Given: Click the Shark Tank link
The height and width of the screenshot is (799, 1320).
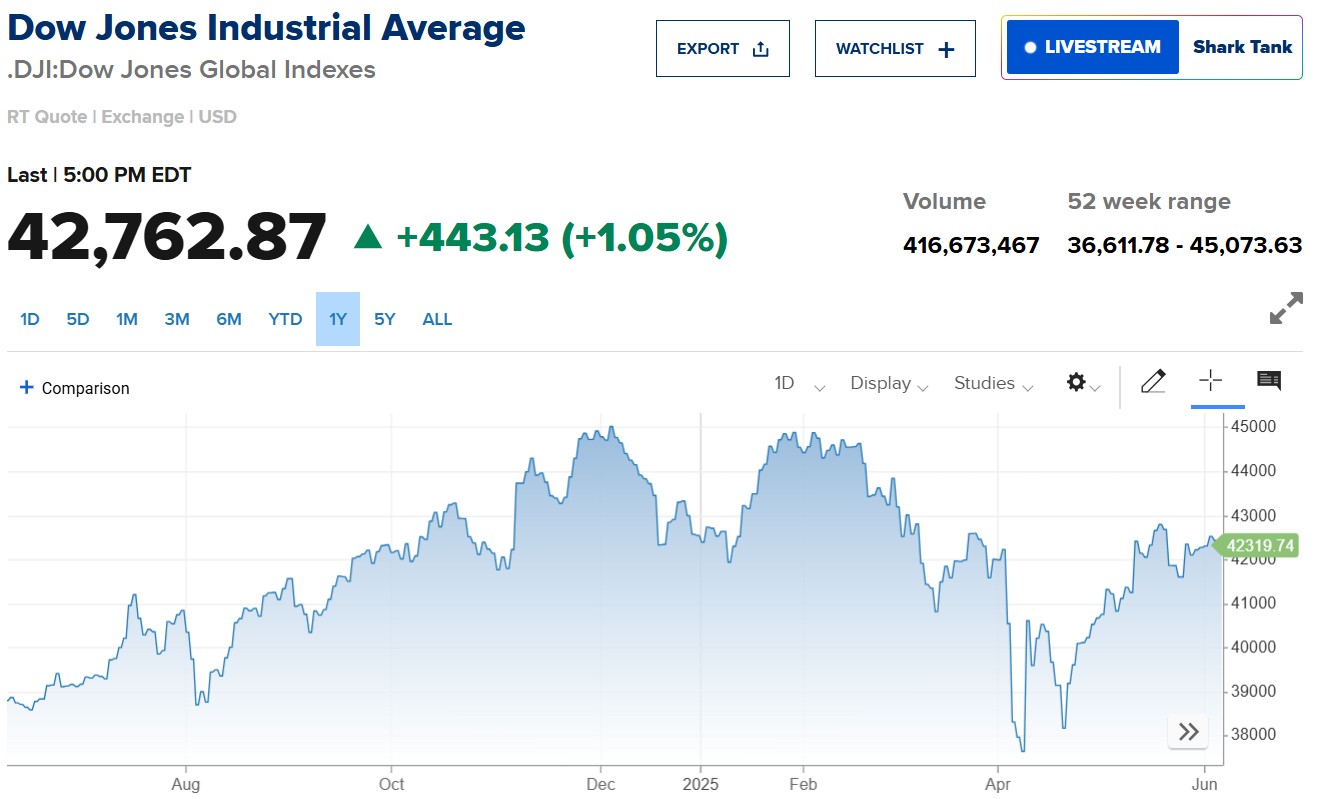Looking at the screenshot, I should coord(1242,47).
